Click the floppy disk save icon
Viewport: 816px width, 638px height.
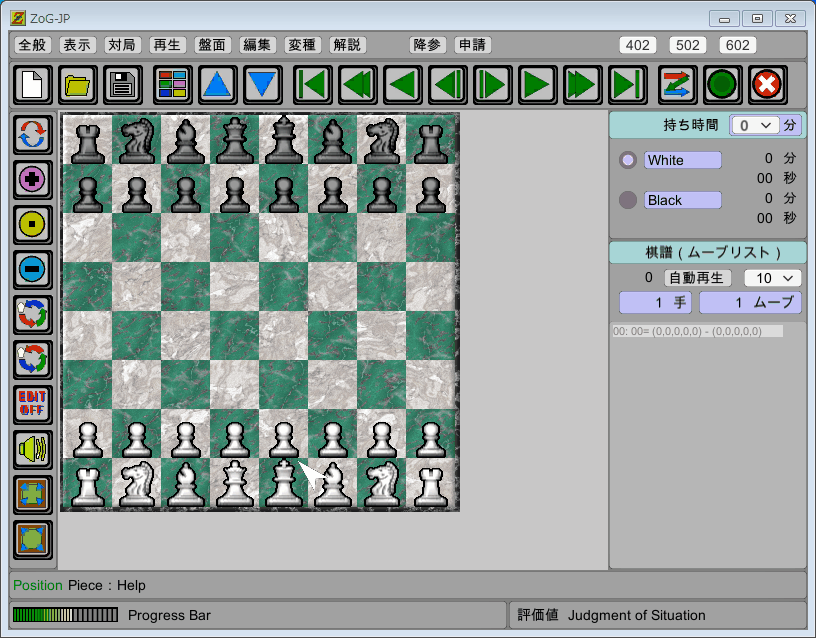click(x=122, y=84)
